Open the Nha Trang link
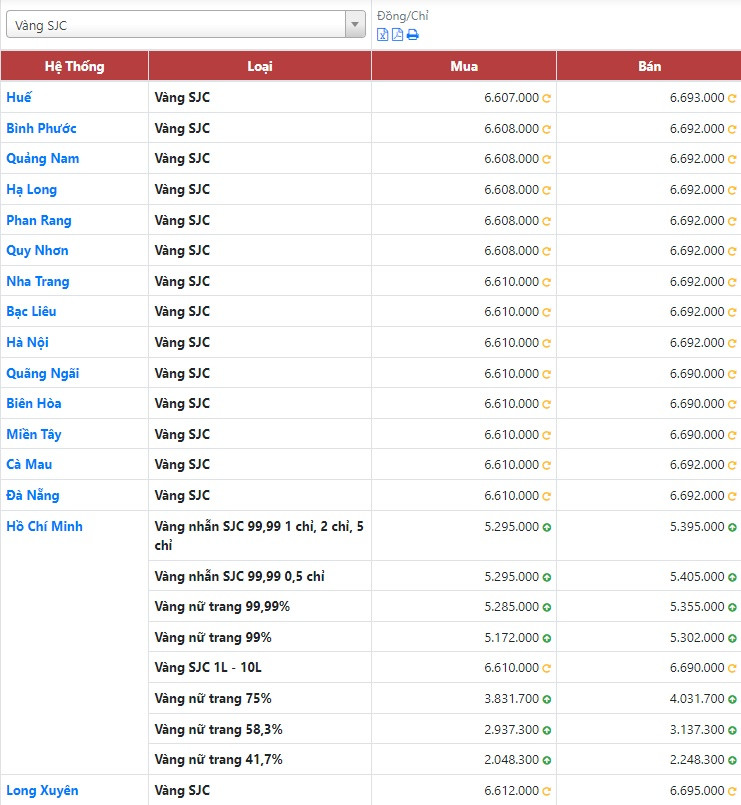 [37, 281]
